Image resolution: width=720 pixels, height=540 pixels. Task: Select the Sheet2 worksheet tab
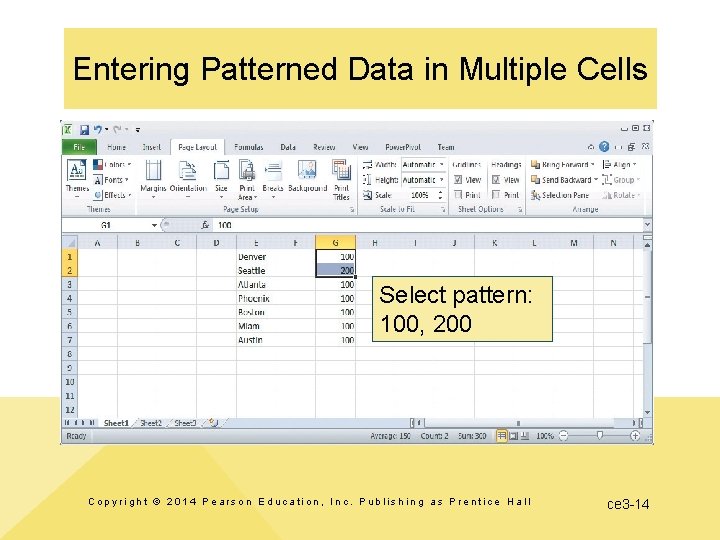[x=151, y=423]
